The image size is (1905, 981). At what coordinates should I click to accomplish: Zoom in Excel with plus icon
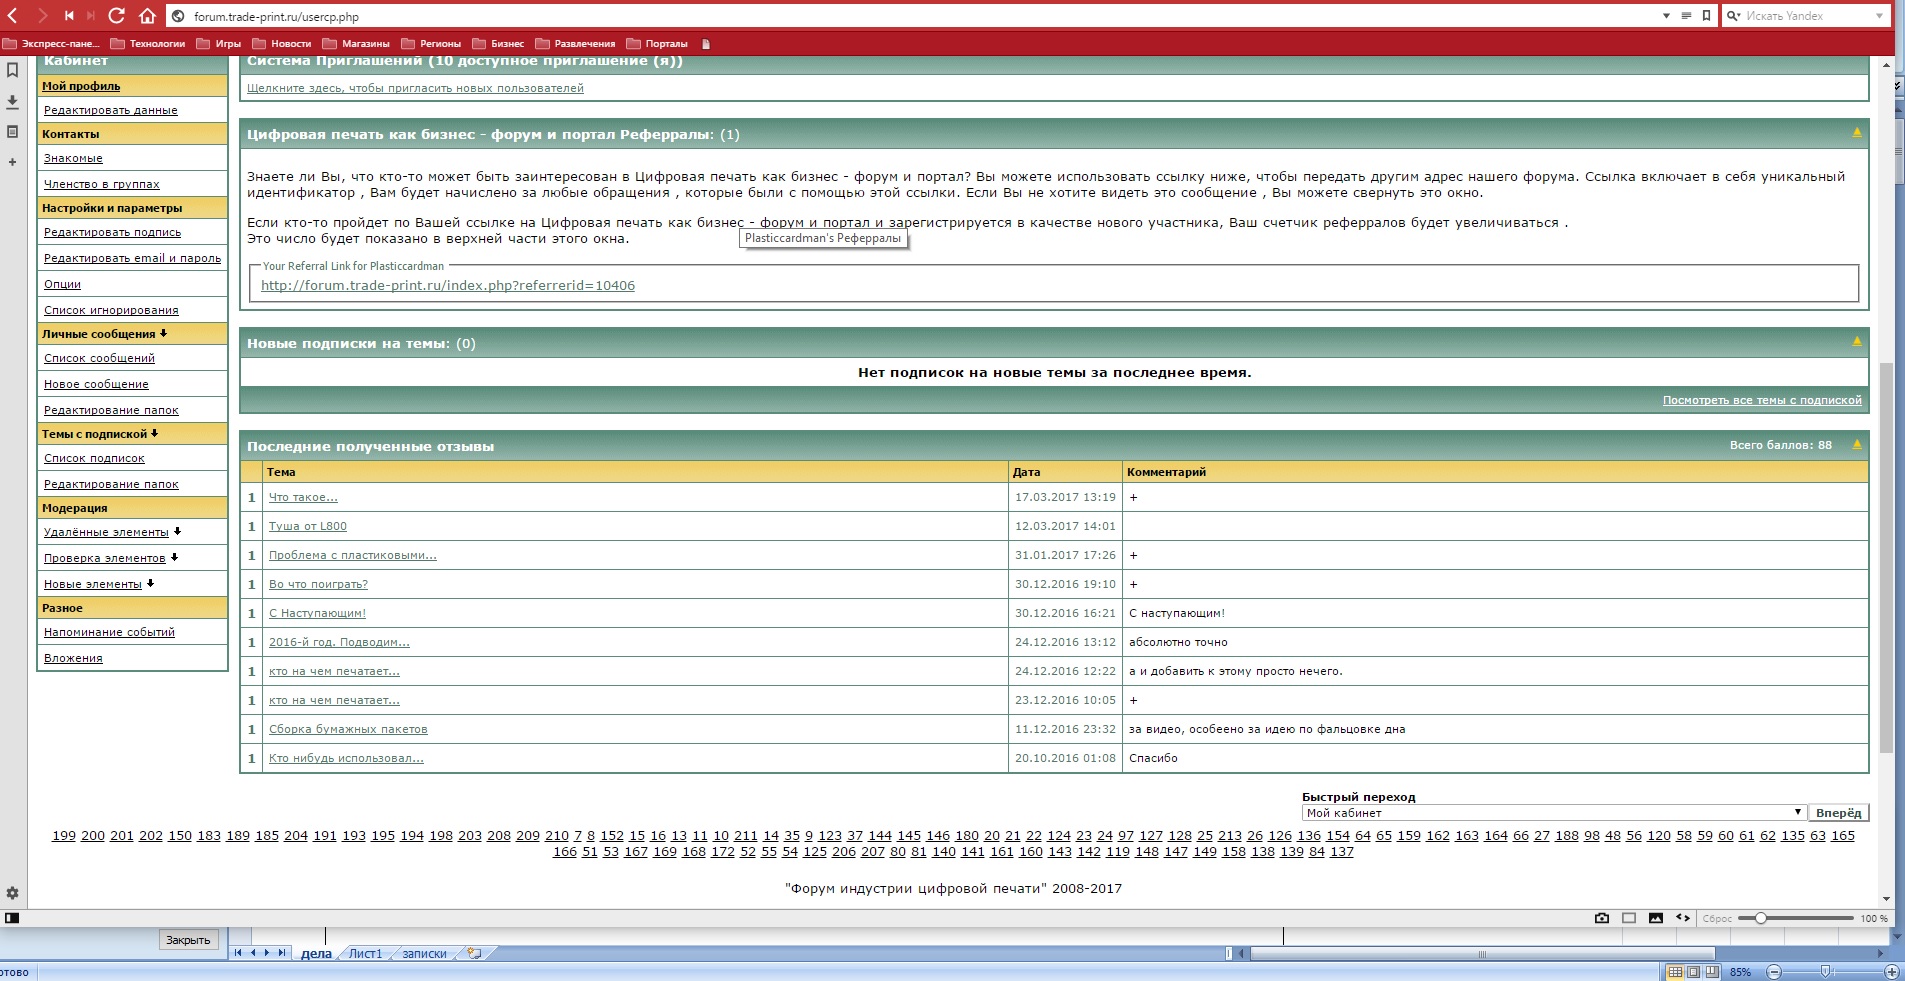coord(1891,972)
